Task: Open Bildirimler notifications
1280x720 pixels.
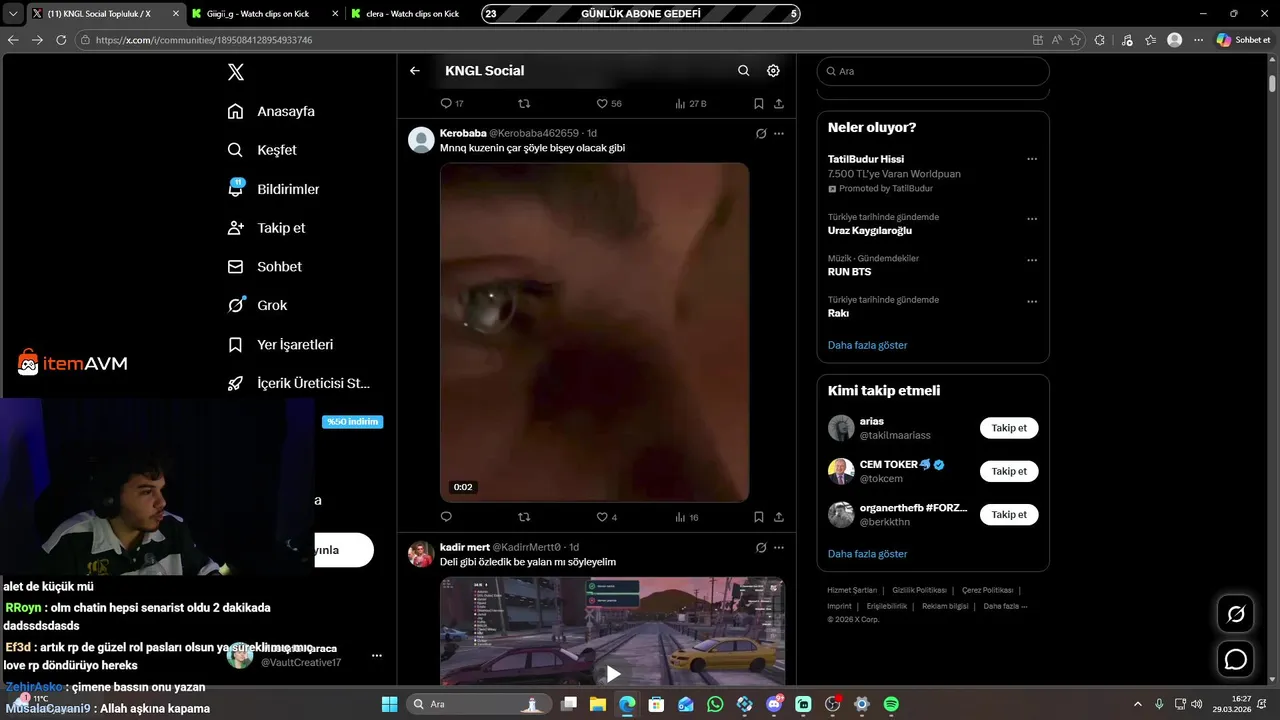Action: 274,189
